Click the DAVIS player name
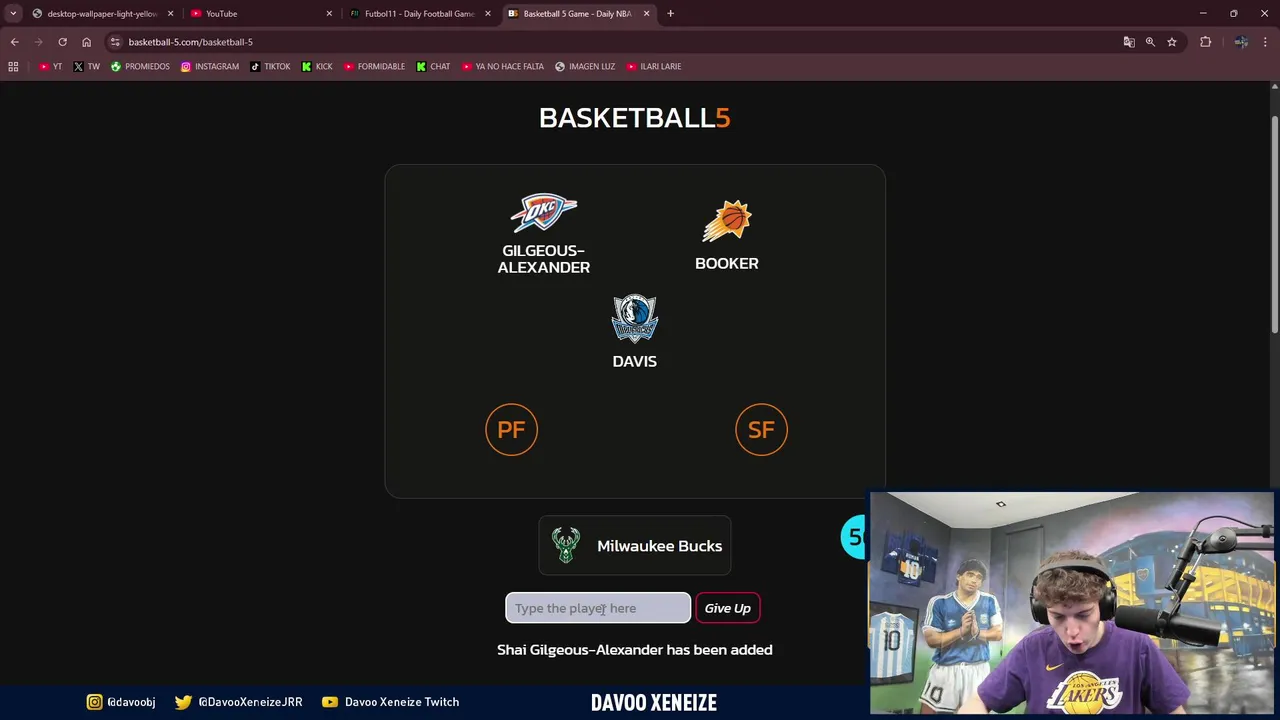This screenshot has height=720, width=1280. coord(635,361)
